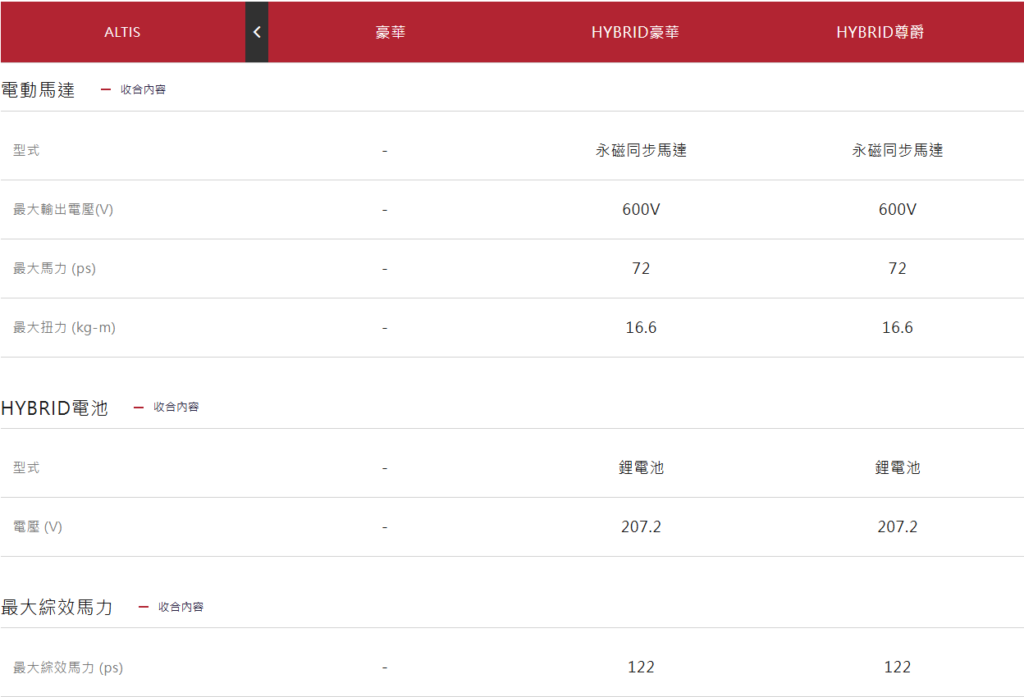
Task: Click the 最大扭力 (kg-m) row label
Action: [64, 327]
